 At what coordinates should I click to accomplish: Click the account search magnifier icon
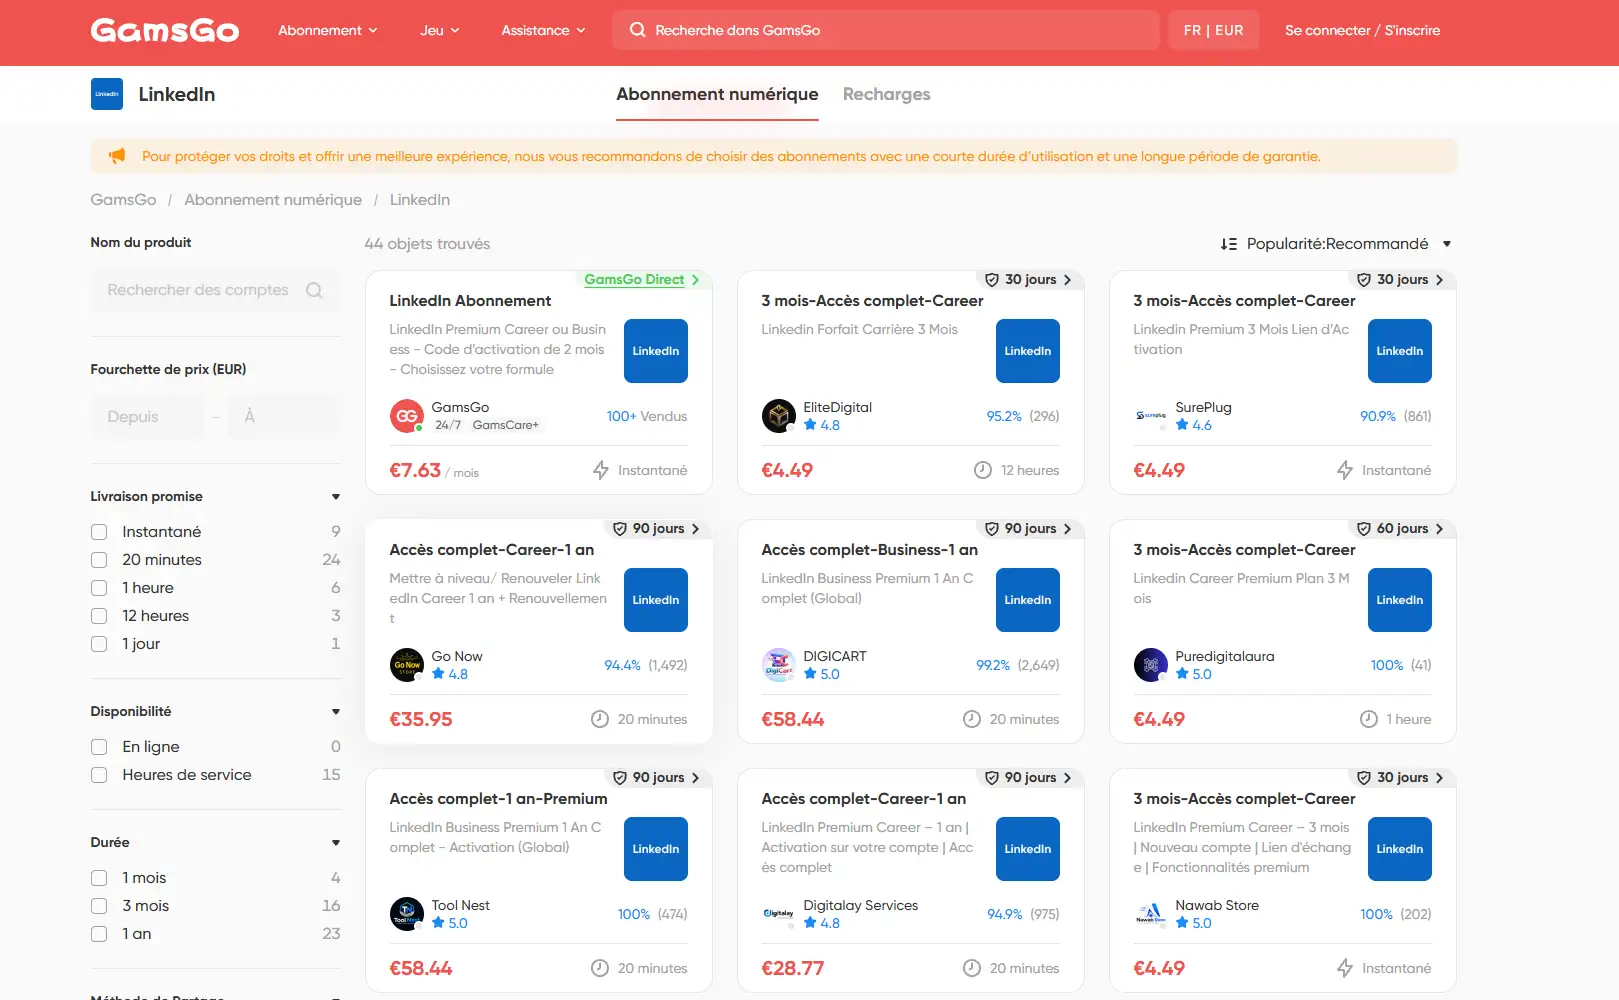click(314, 290)
